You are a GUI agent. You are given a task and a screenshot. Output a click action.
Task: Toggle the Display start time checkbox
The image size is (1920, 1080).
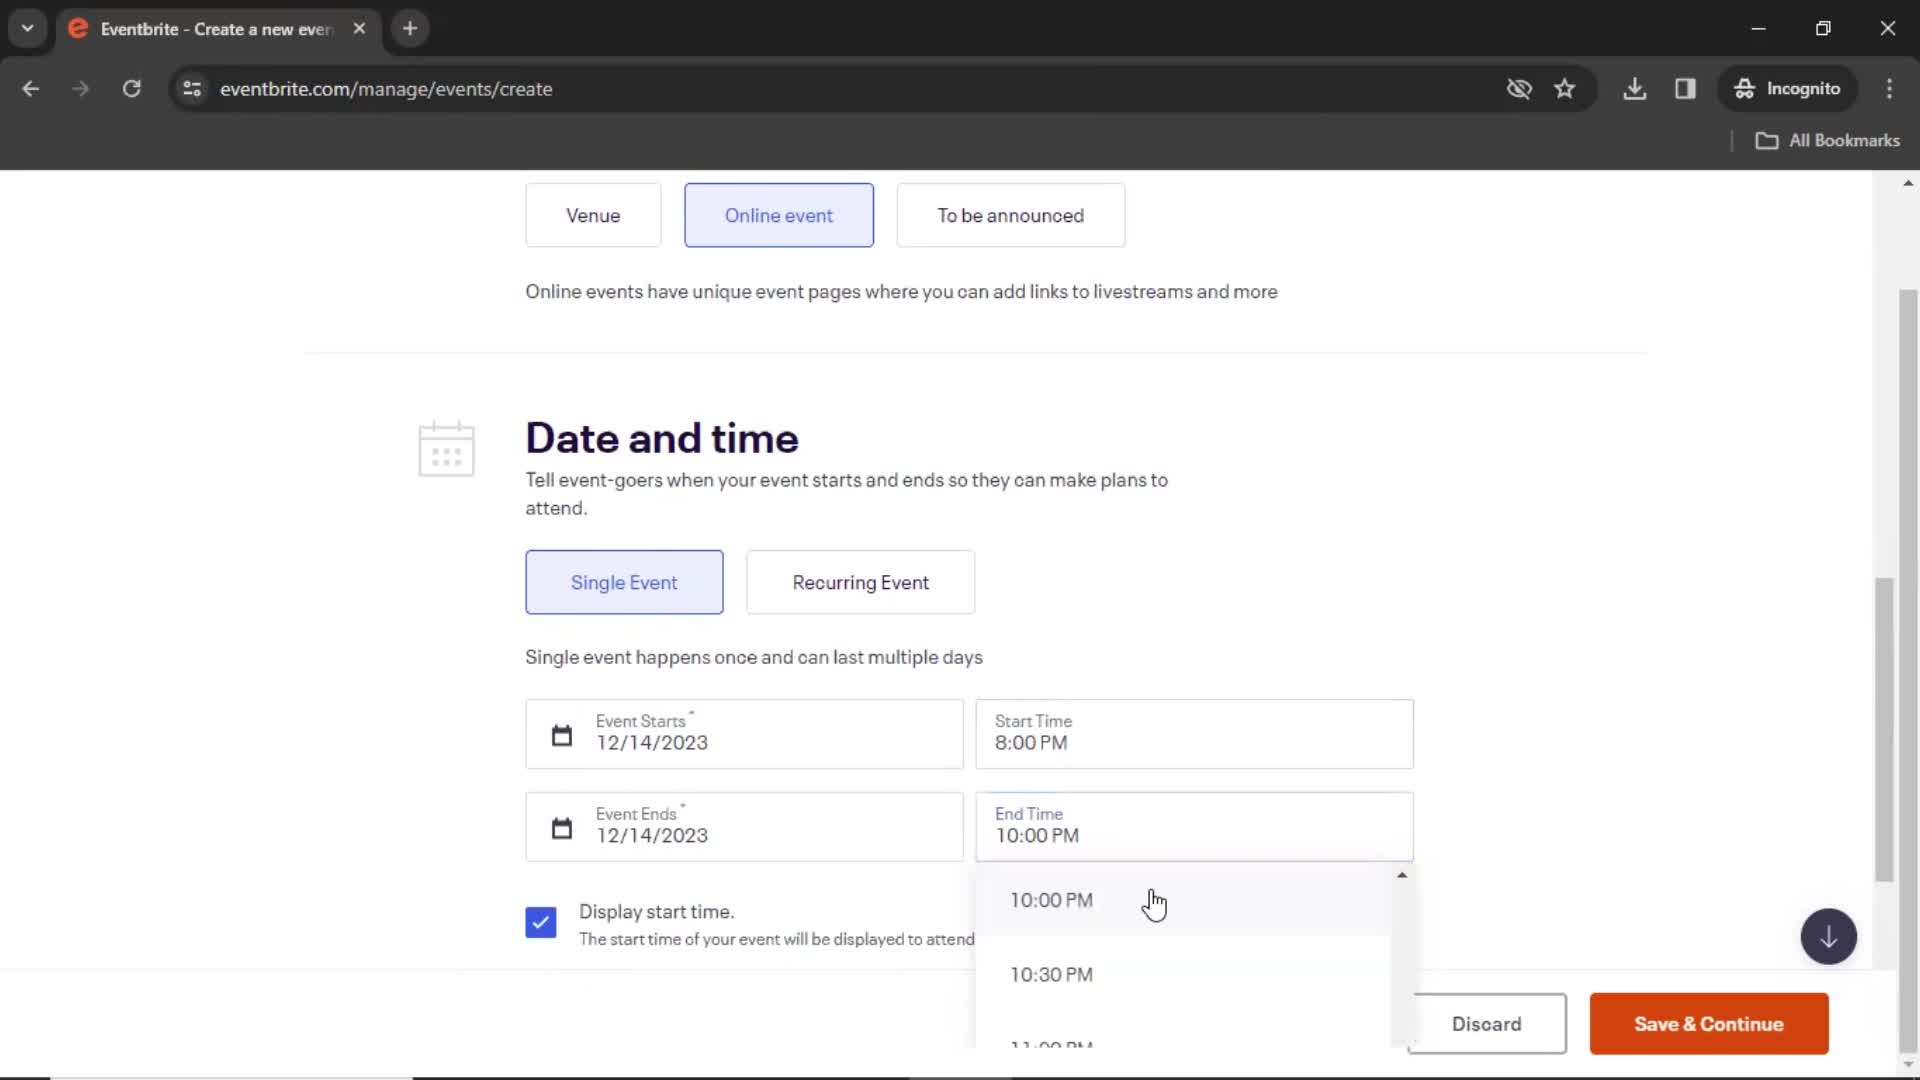[539, 922]
